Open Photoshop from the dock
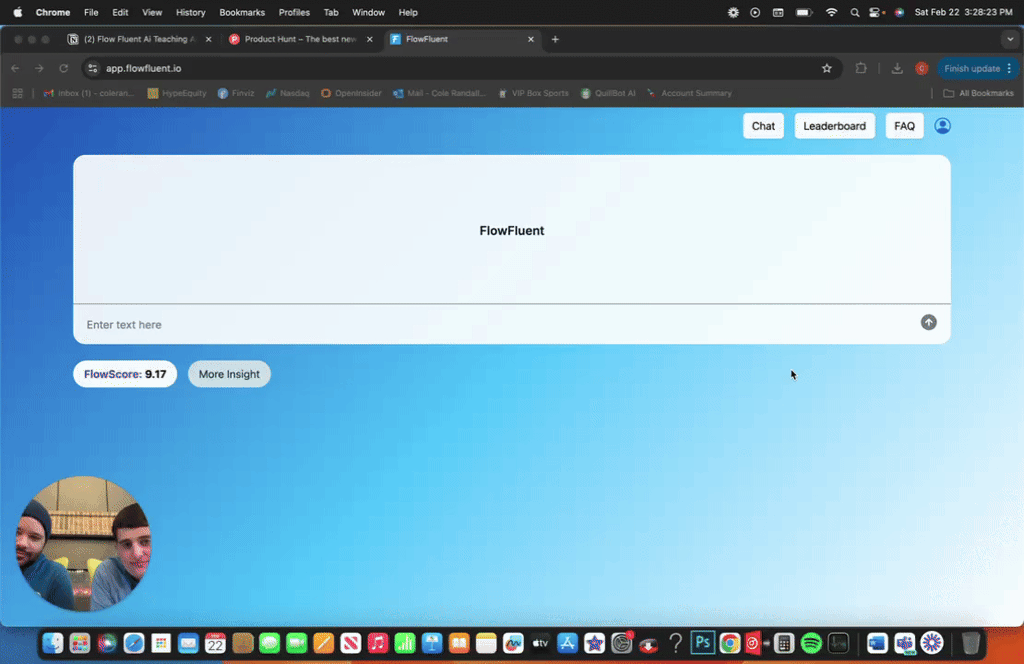Screen dimensions: 1024x664 pyautogui.click(x=702, y=643)
